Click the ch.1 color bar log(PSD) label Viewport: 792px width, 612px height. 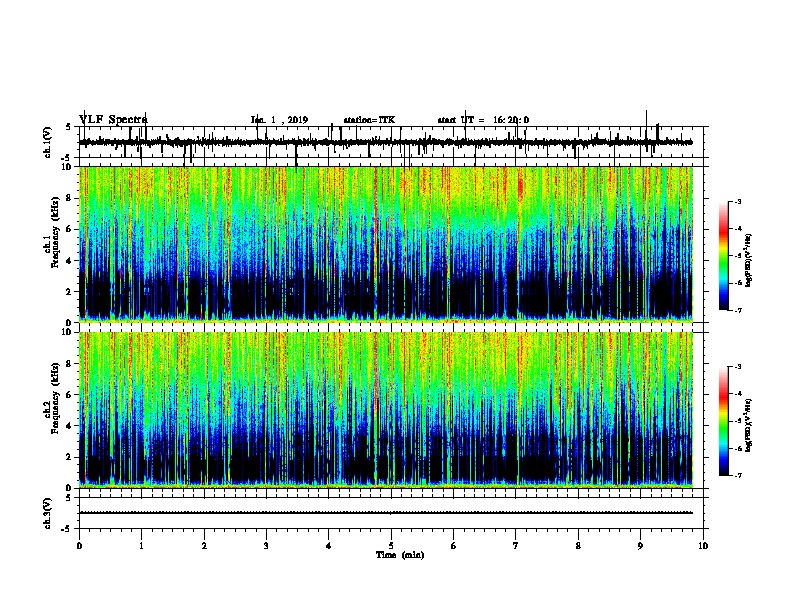tap(749, 260)
